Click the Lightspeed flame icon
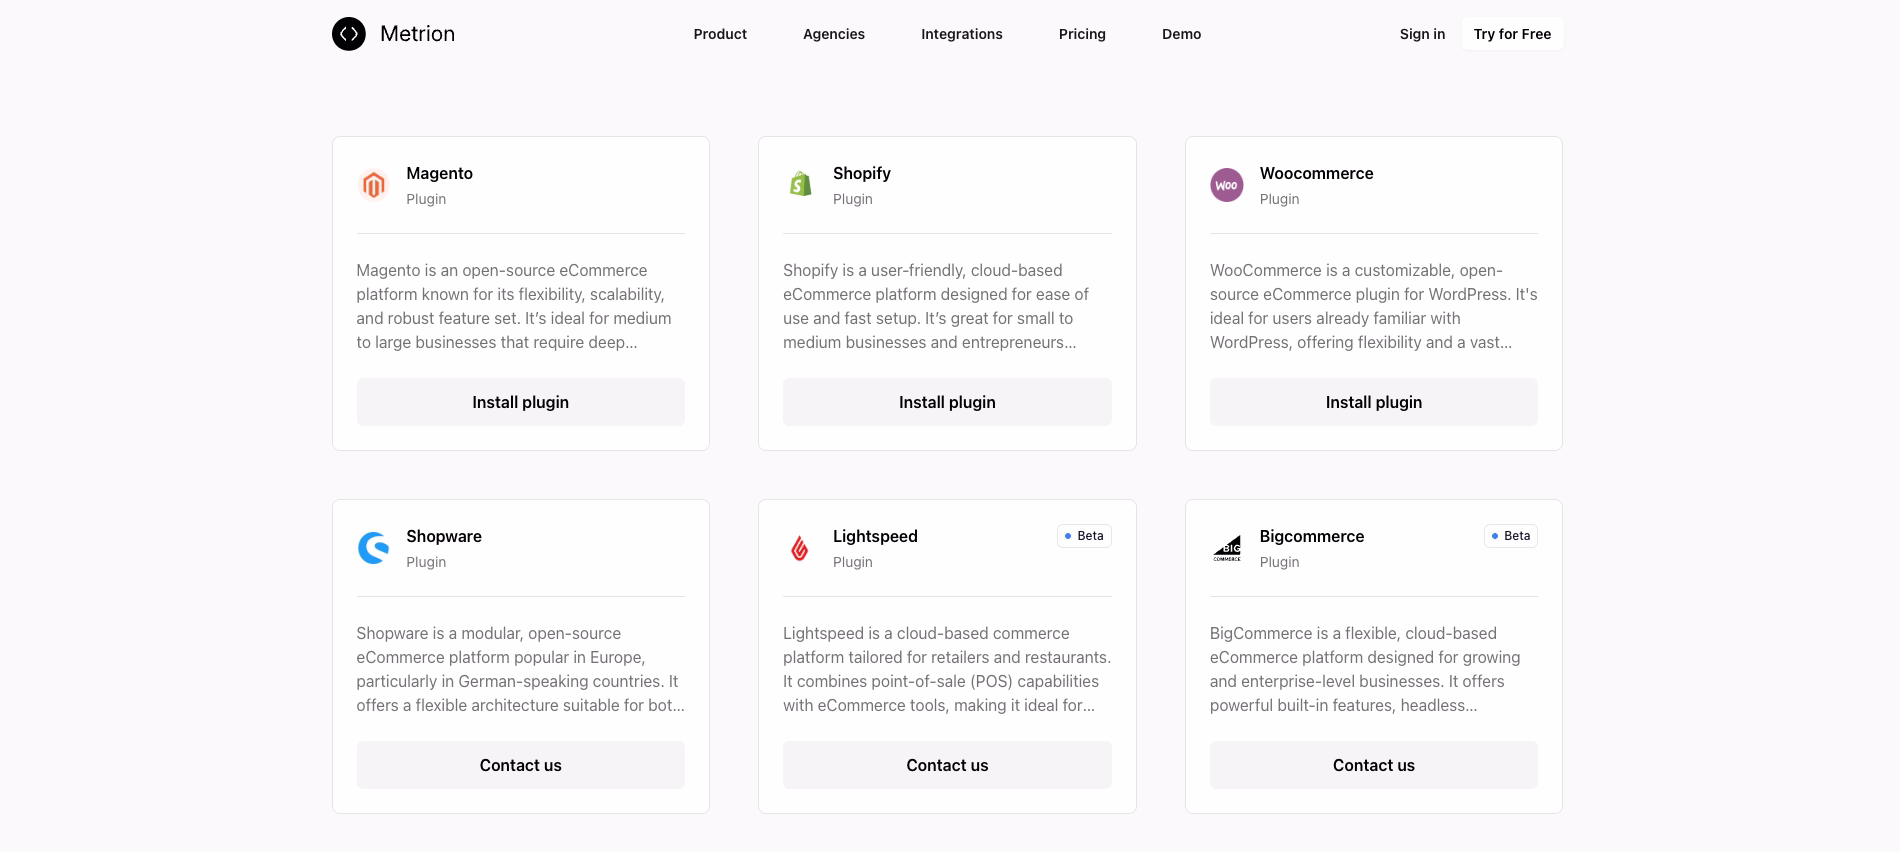Viewport: 1900px width, 852px height. (x=798, y=547)
